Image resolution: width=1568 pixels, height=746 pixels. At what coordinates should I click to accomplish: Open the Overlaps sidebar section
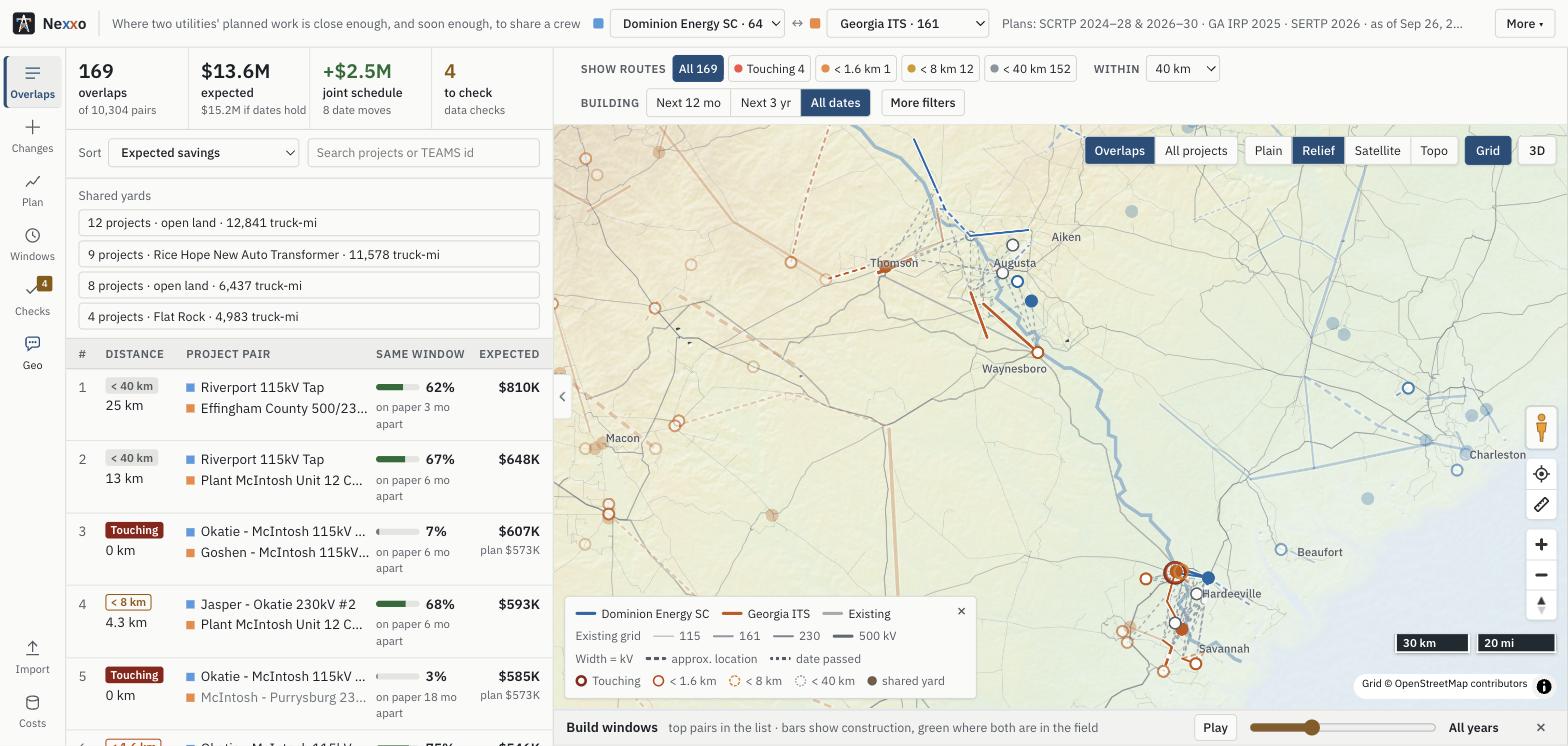point(32,83)
